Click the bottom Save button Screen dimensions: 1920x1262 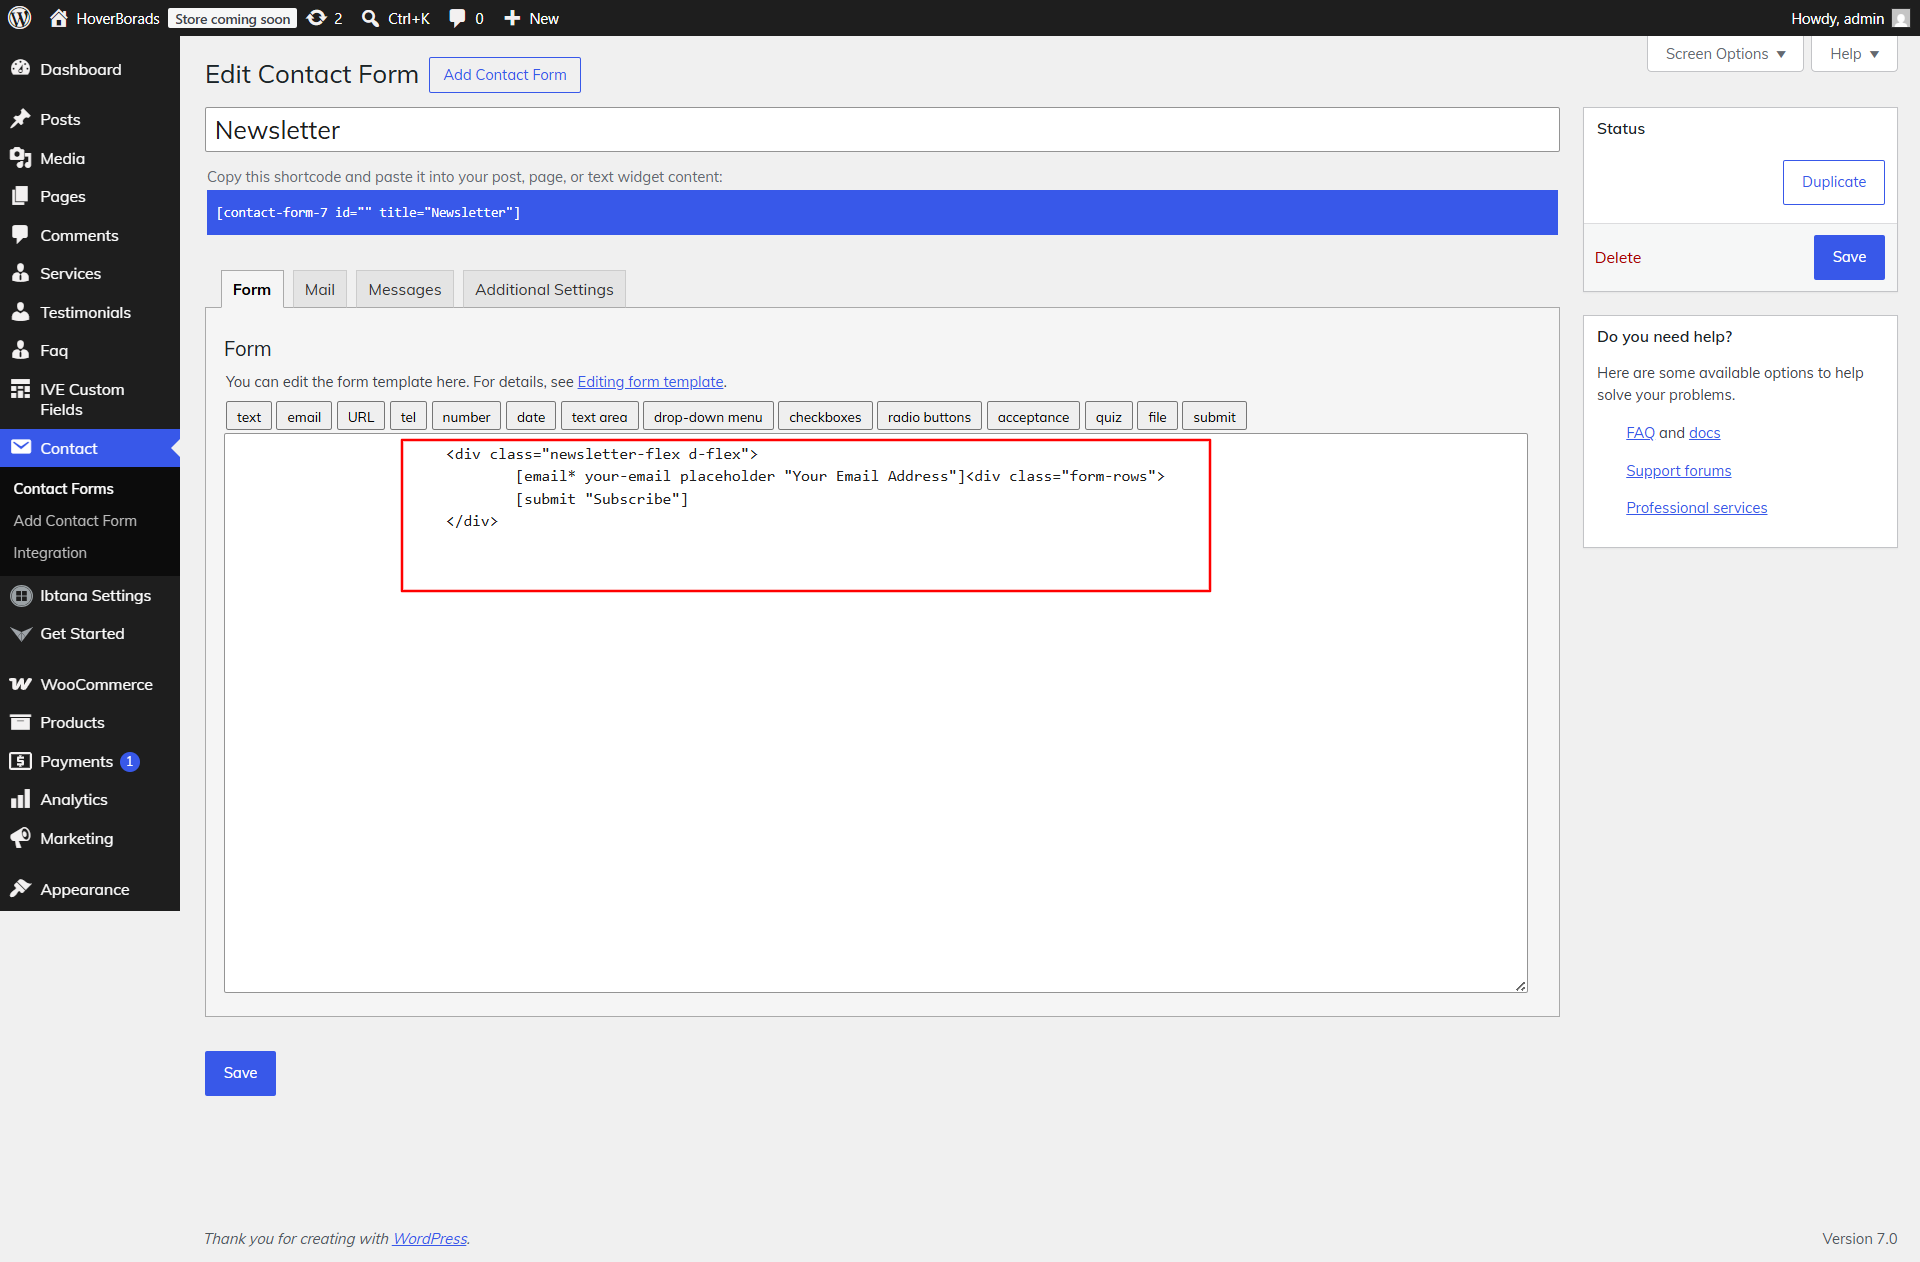point(240,1073)
